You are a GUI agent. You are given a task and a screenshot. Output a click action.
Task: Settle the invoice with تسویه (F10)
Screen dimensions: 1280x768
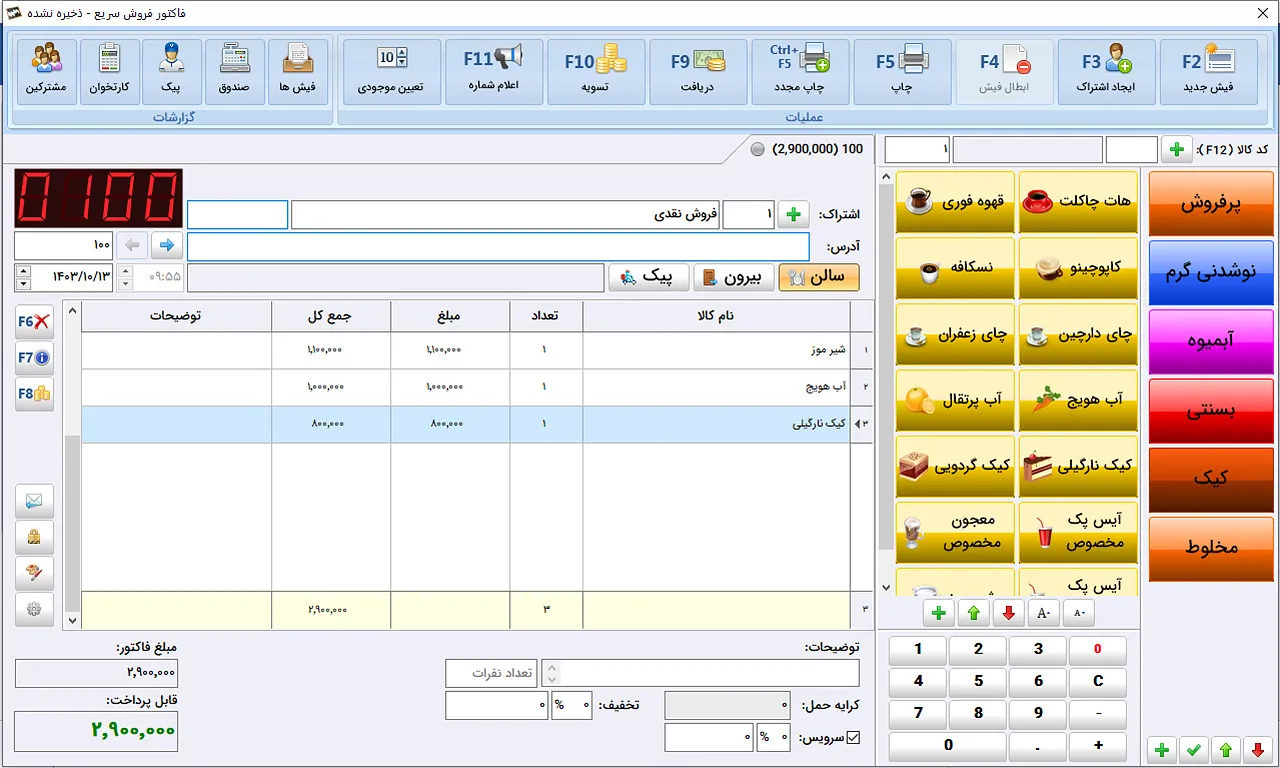click(x=596, y=72)
